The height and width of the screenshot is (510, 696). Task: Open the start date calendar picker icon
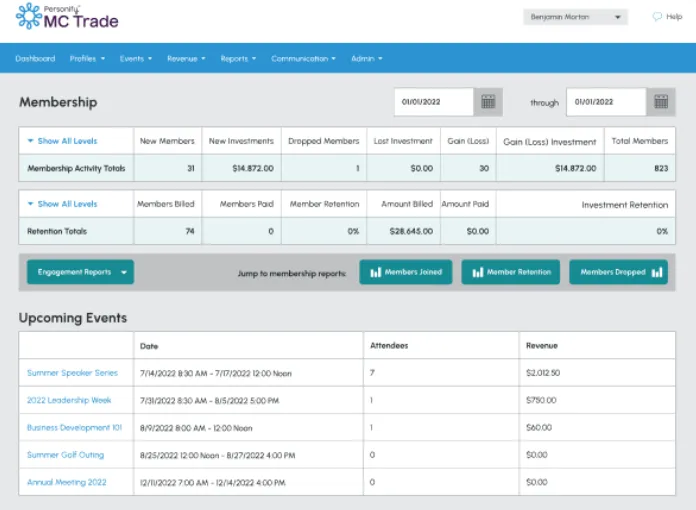488,102
